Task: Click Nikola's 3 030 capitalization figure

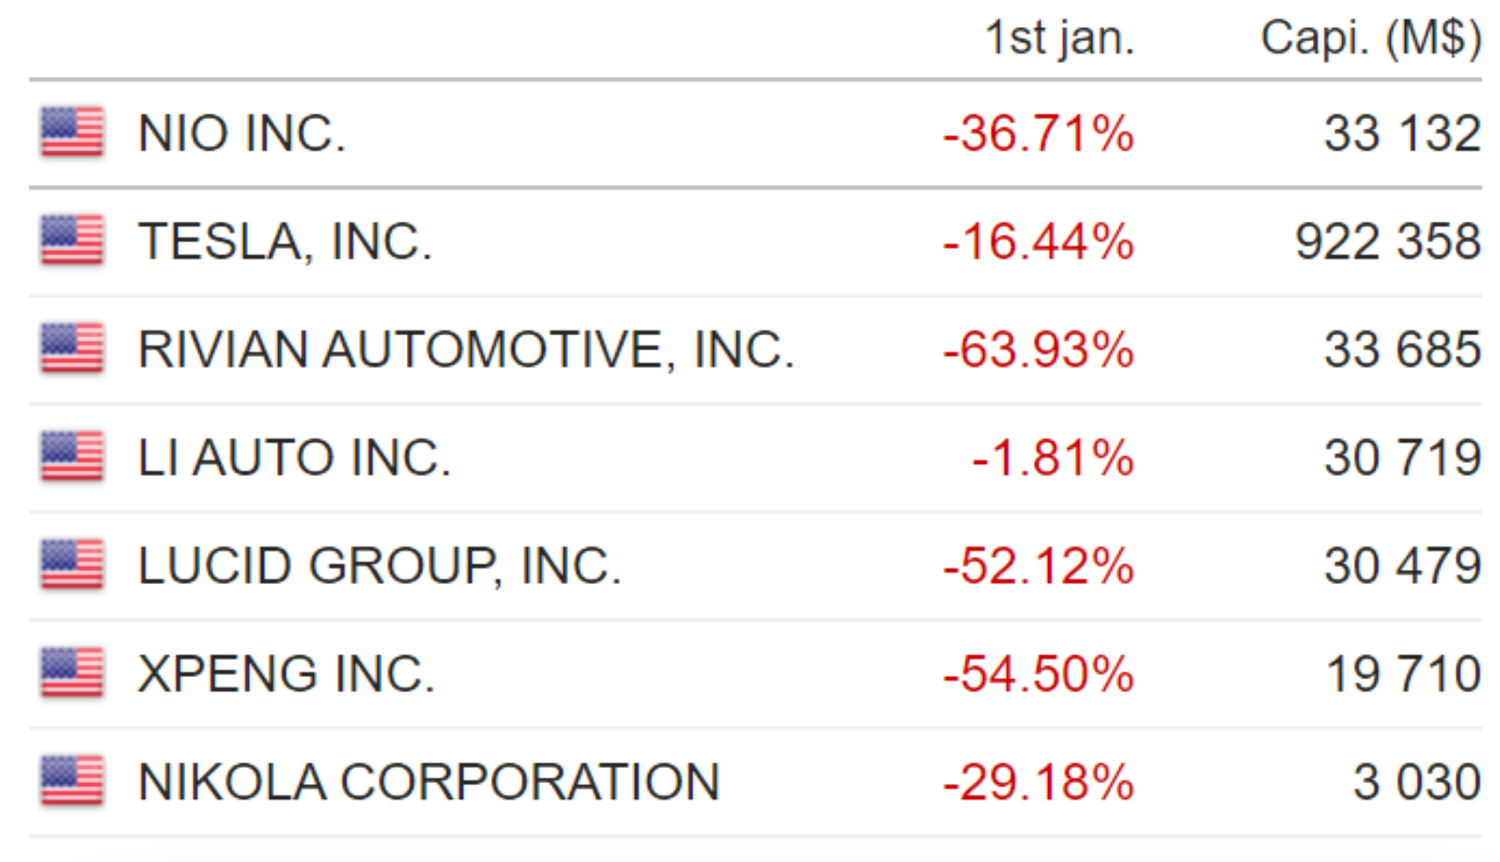Action: point(1417,781)
